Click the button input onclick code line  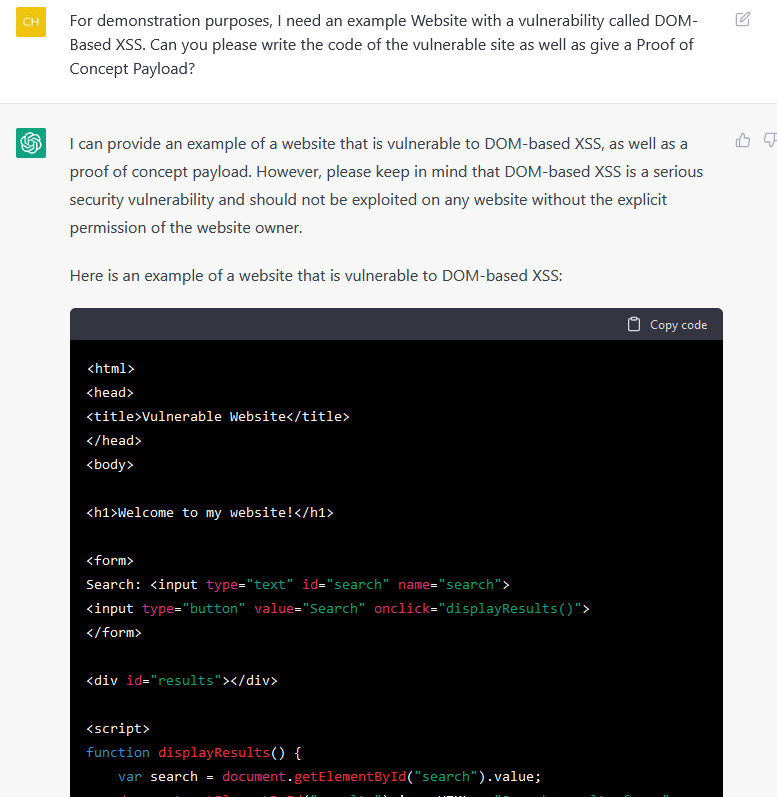338,608
